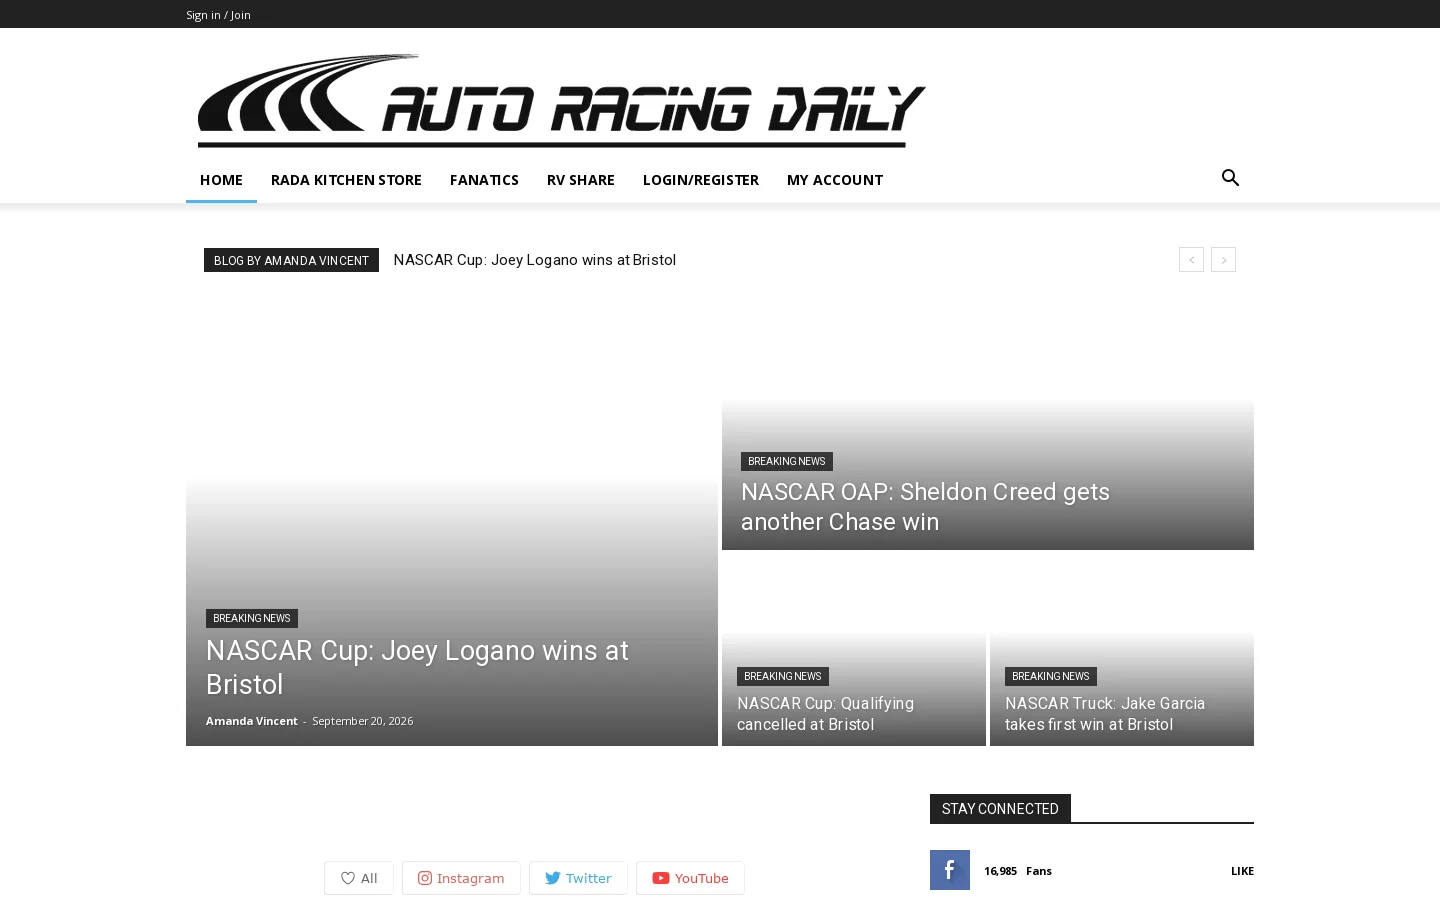Open the search magnifier icon

point(1230,178)
